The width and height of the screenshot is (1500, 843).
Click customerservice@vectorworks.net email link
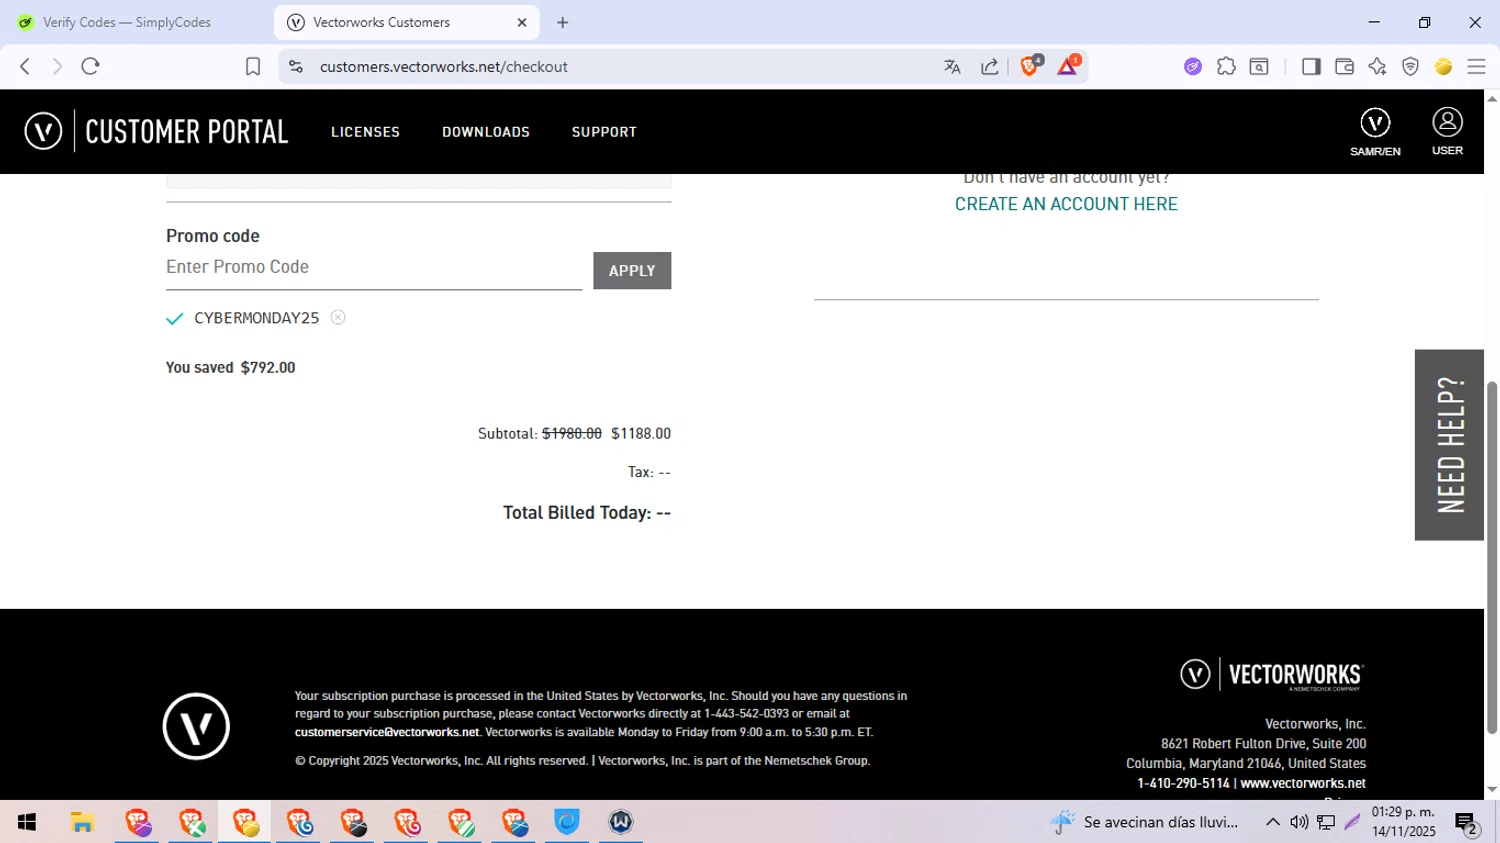(x=387, y=732)
